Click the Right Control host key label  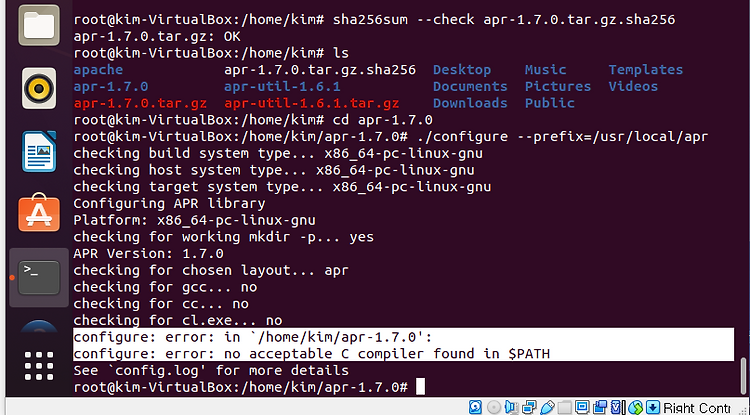click(697, 408)
